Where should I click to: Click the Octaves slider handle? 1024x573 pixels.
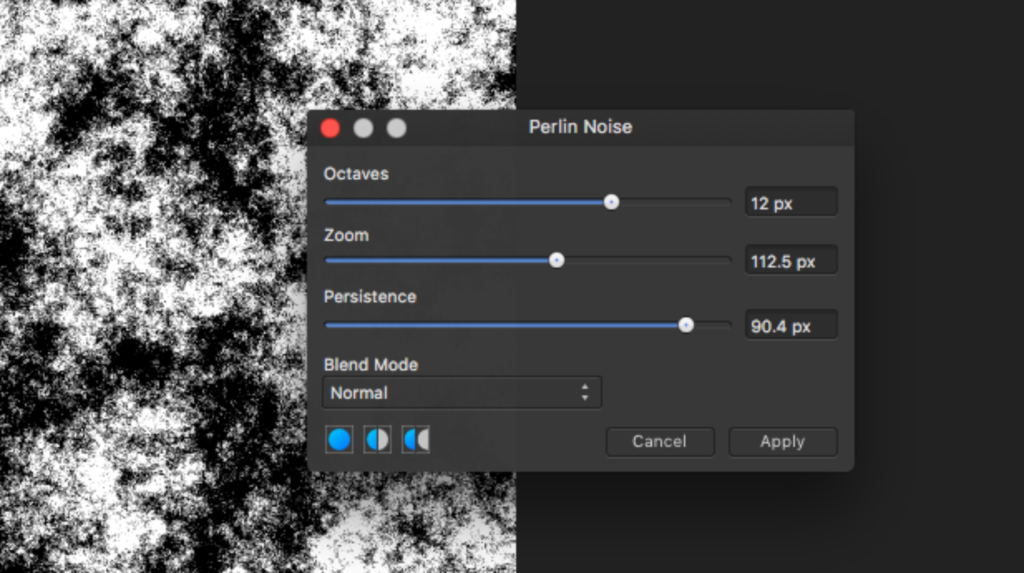point(611,203)
